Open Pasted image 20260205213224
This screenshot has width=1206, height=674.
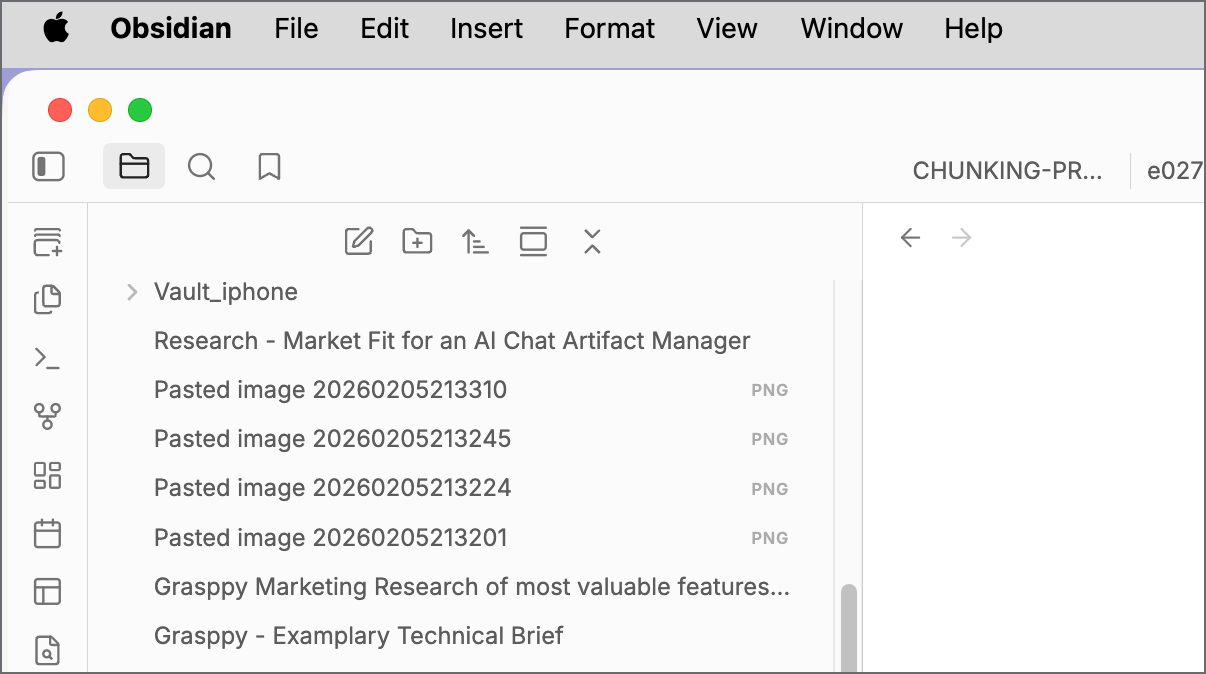tap(470, 488)
